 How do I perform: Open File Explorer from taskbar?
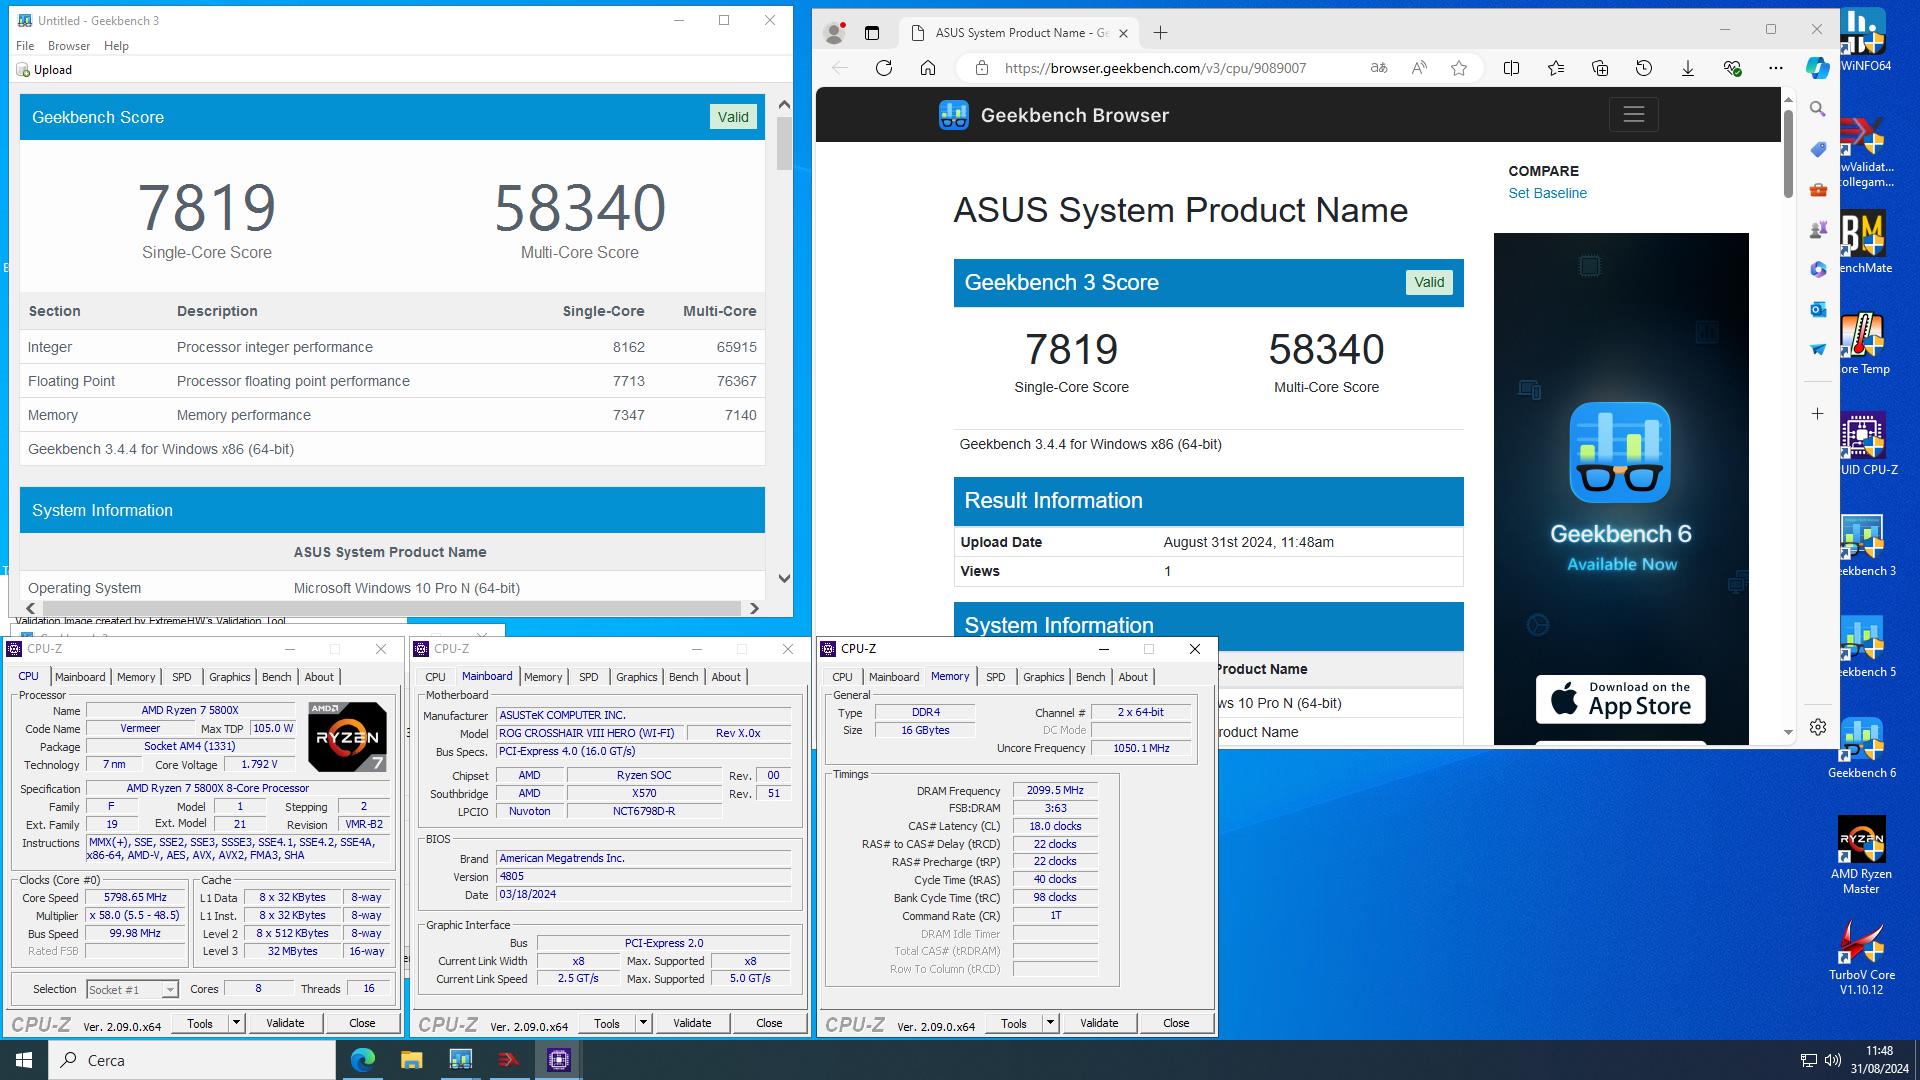point(411,1060)
